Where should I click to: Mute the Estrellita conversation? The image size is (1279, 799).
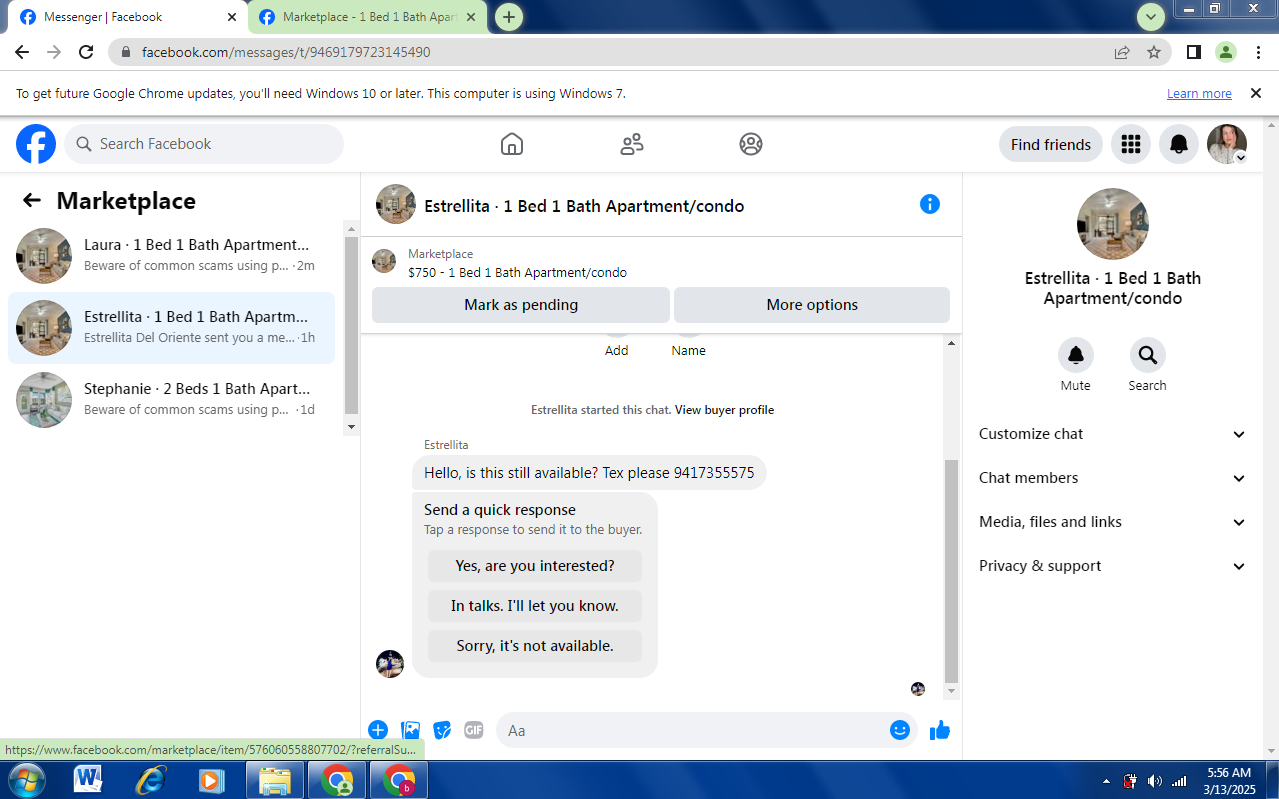click(x=1076, y=355)
